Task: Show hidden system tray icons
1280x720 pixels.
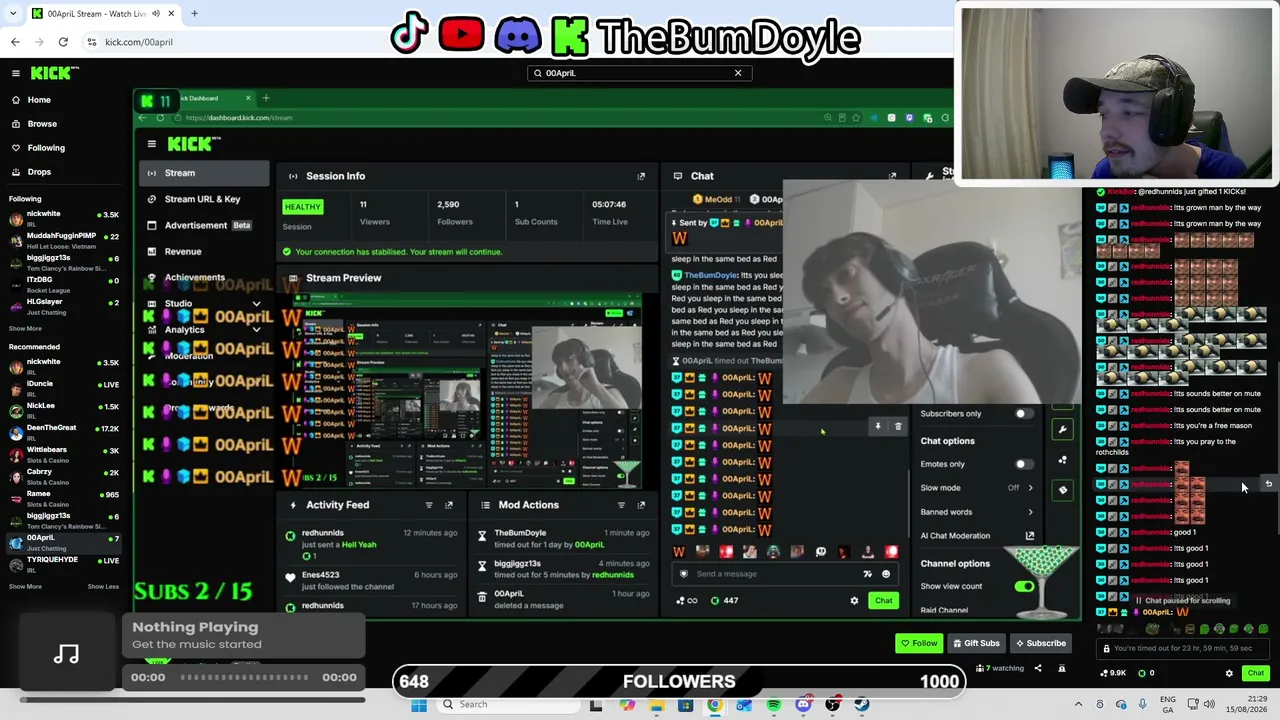Action: 1078,705
